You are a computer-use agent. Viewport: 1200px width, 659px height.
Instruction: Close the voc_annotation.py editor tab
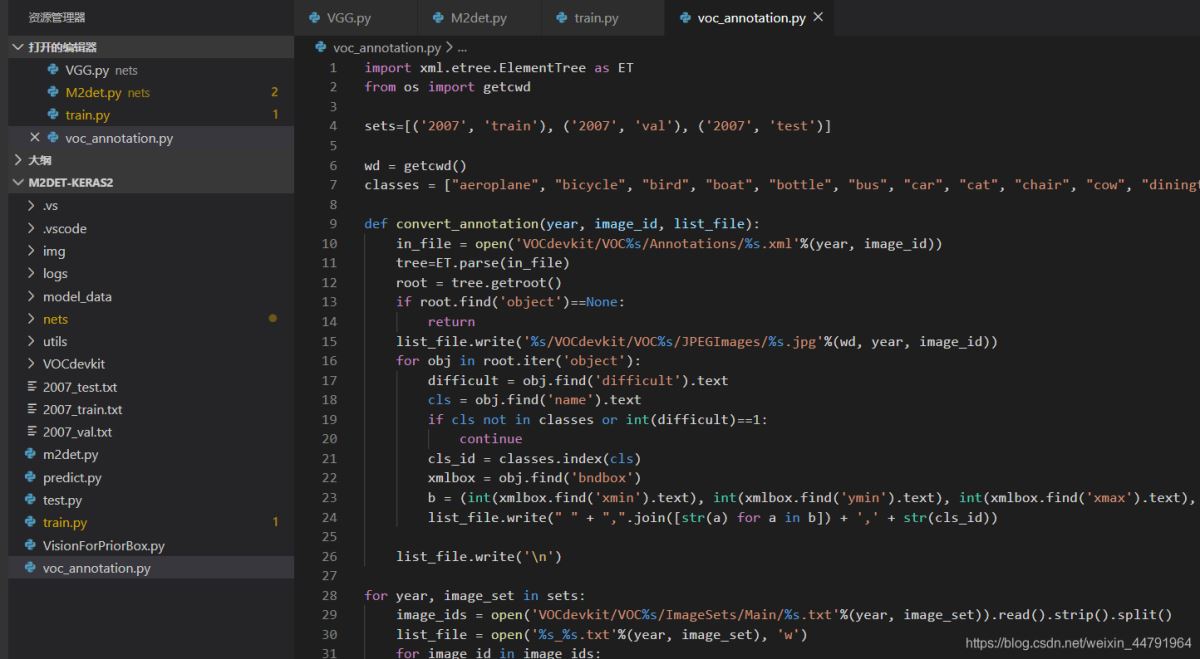click(819, 18)
